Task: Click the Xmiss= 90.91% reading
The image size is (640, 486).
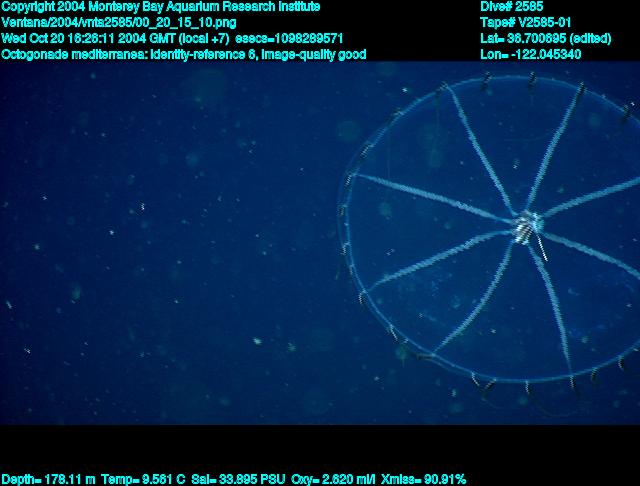Action: 423,479
